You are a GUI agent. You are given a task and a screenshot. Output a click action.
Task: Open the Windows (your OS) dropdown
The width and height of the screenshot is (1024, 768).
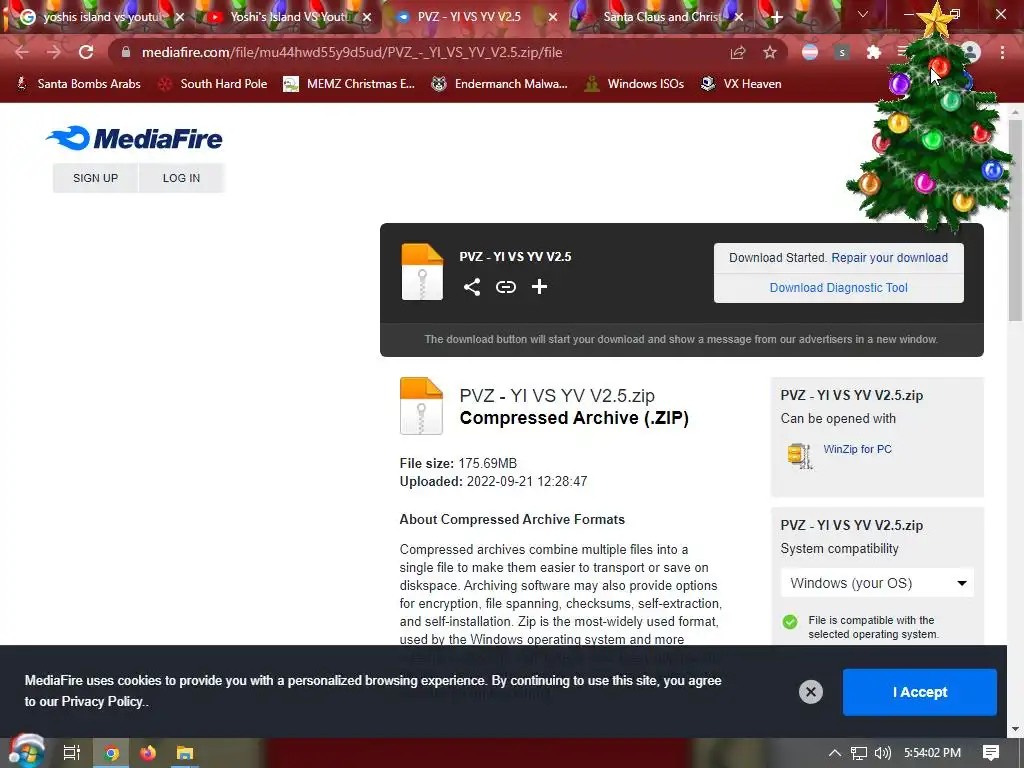point(877,583)
